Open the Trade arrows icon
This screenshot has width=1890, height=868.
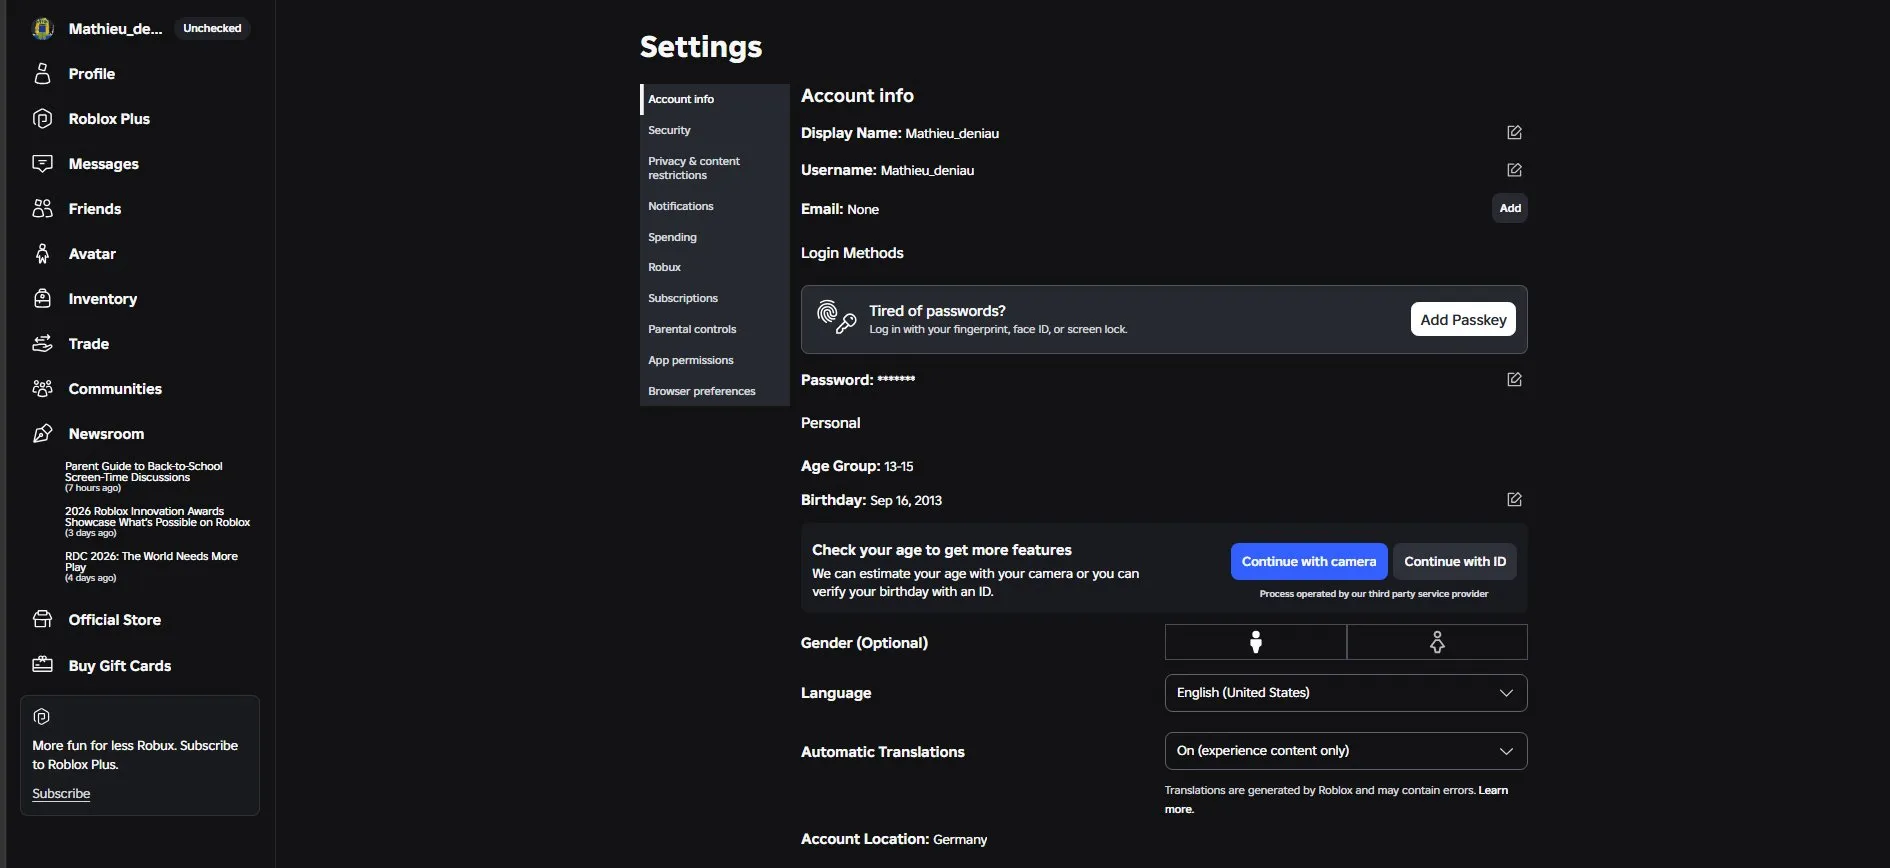tap(42, 344)
